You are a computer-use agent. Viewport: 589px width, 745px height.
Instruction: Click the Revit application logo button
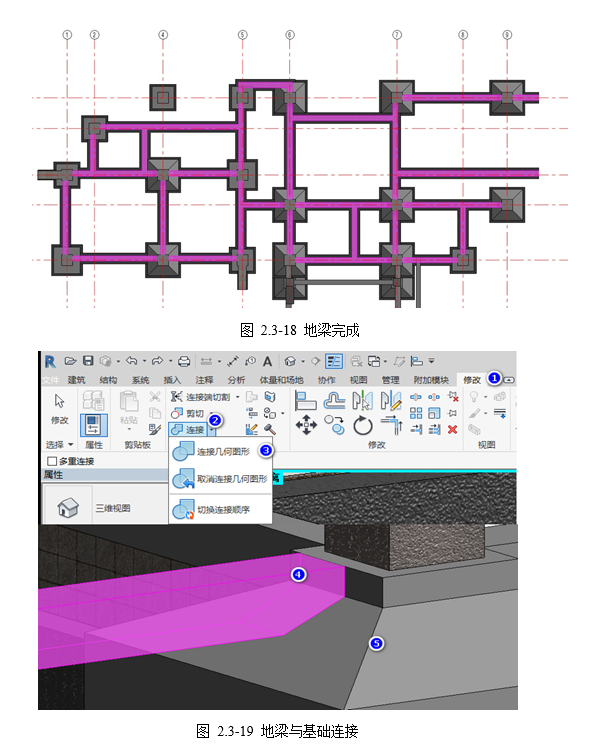pyautogui.click(x=50, y=362)
